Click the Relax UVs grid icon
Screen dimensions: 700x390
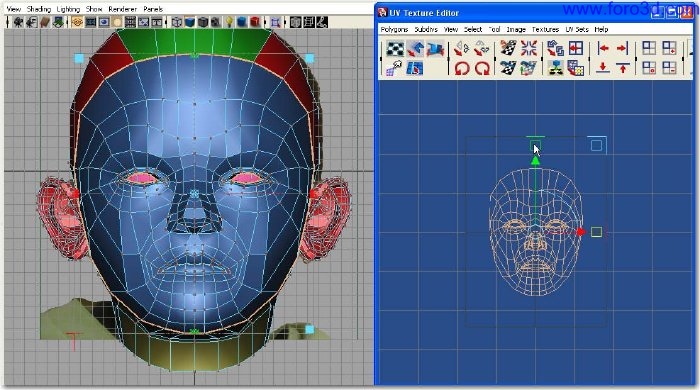tap(576, 68)
